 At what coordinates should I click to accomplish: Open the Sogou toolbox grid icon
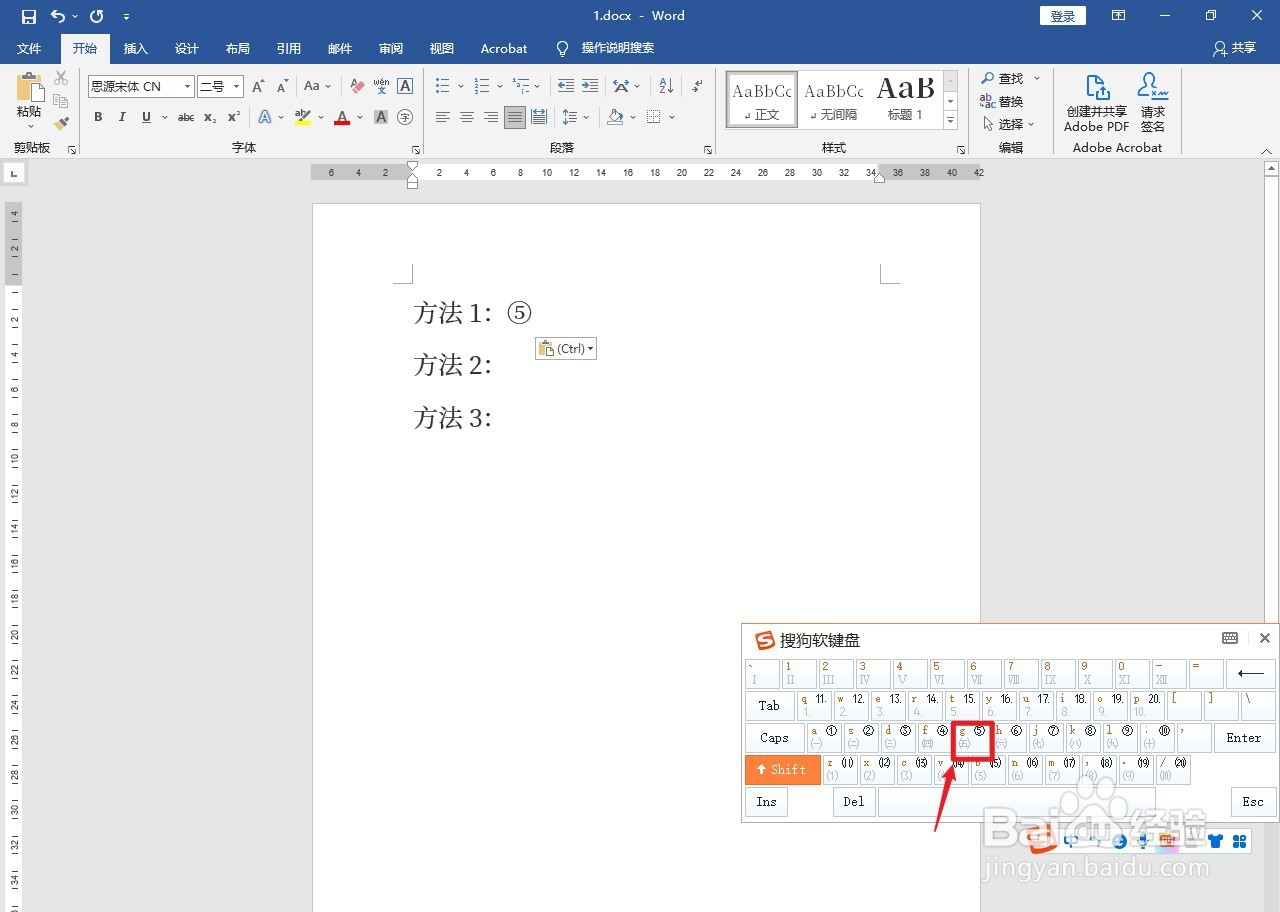click(1240, 841)
